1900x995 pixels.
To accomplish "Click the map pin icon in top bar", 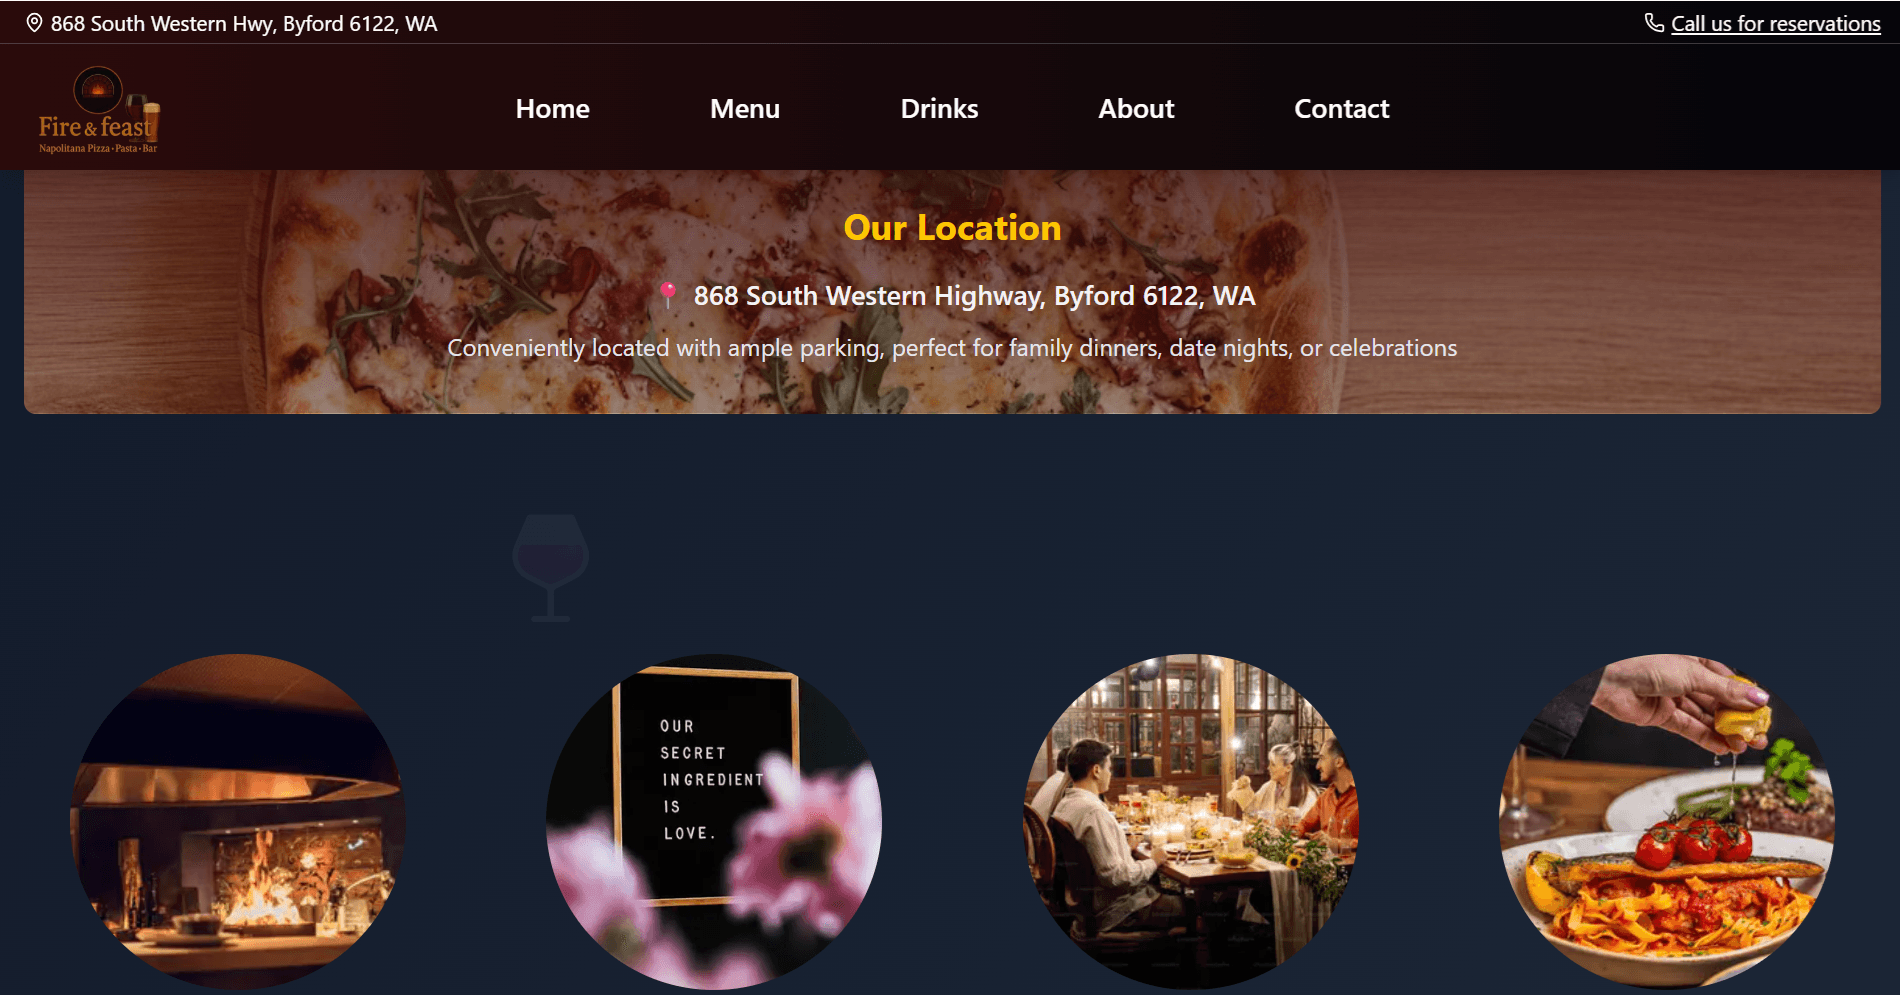I will point(34,23).
